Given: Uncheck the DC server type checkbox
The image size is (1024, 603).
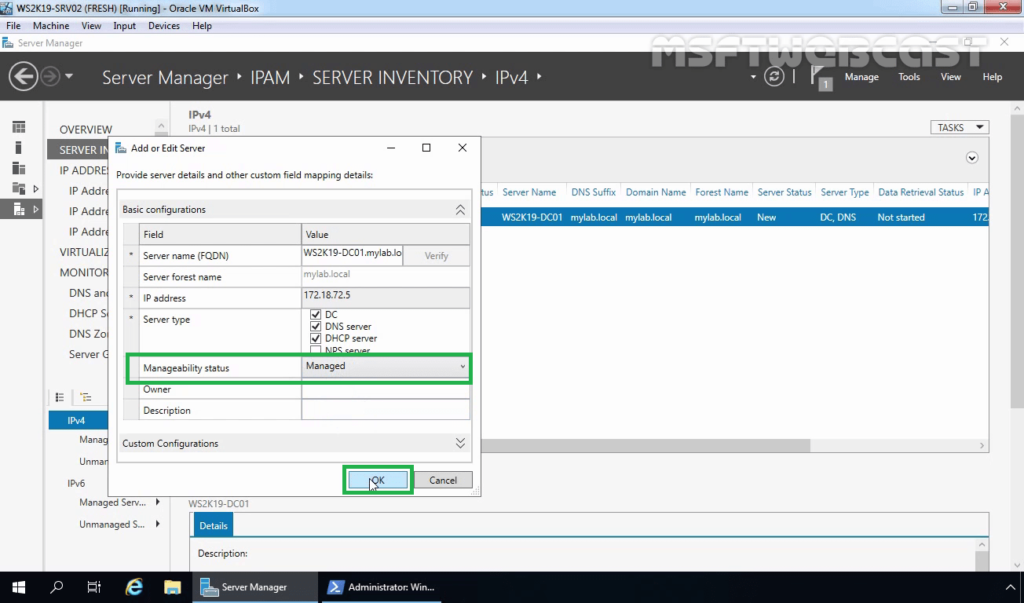Looking at the screenshot, I should [315, 314].
